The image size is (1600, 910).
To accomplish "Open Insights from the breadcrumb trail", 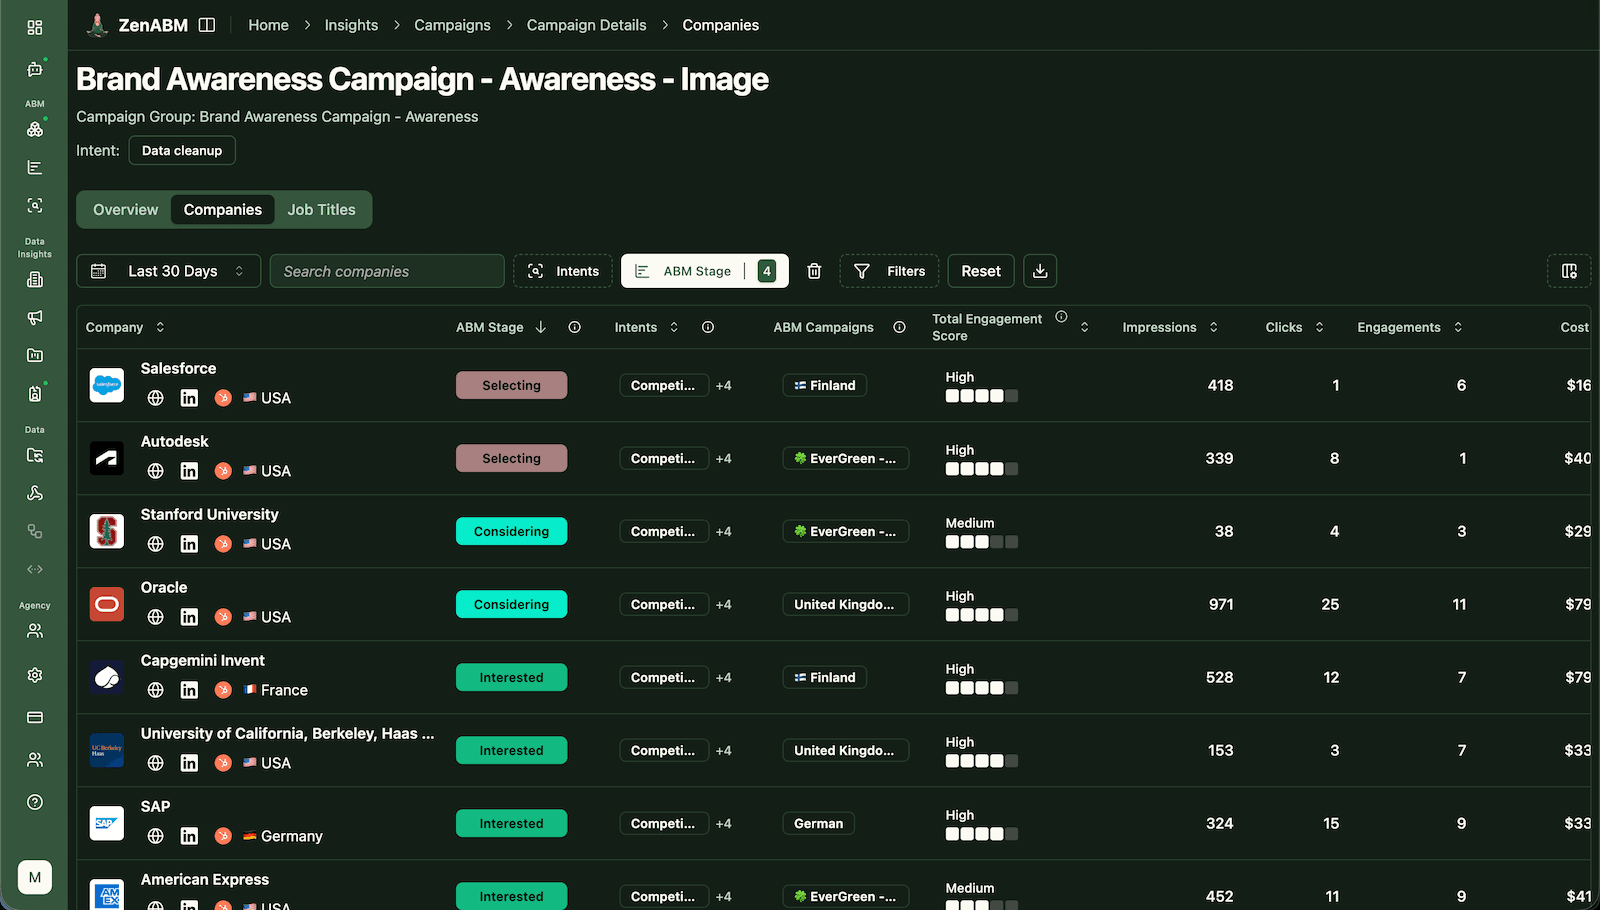I will (351, 25).
